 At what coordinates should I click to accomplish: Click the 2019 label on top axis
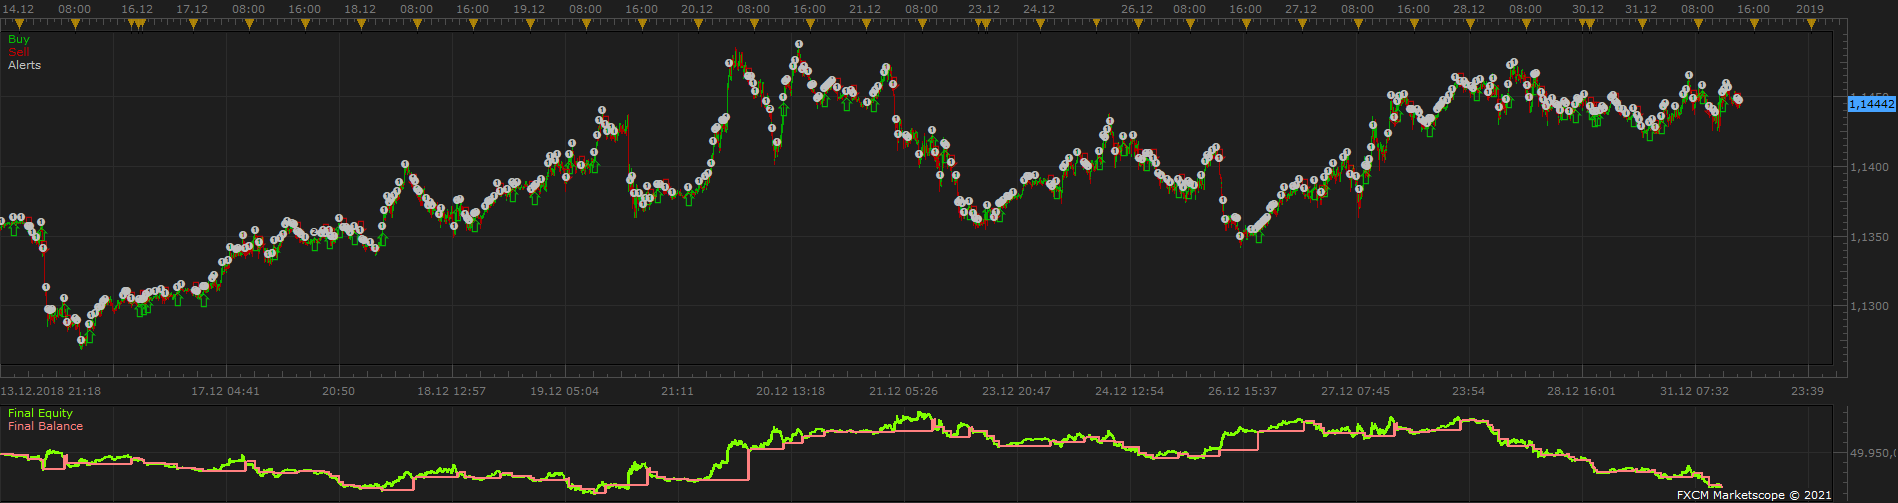click(1810, 9)
